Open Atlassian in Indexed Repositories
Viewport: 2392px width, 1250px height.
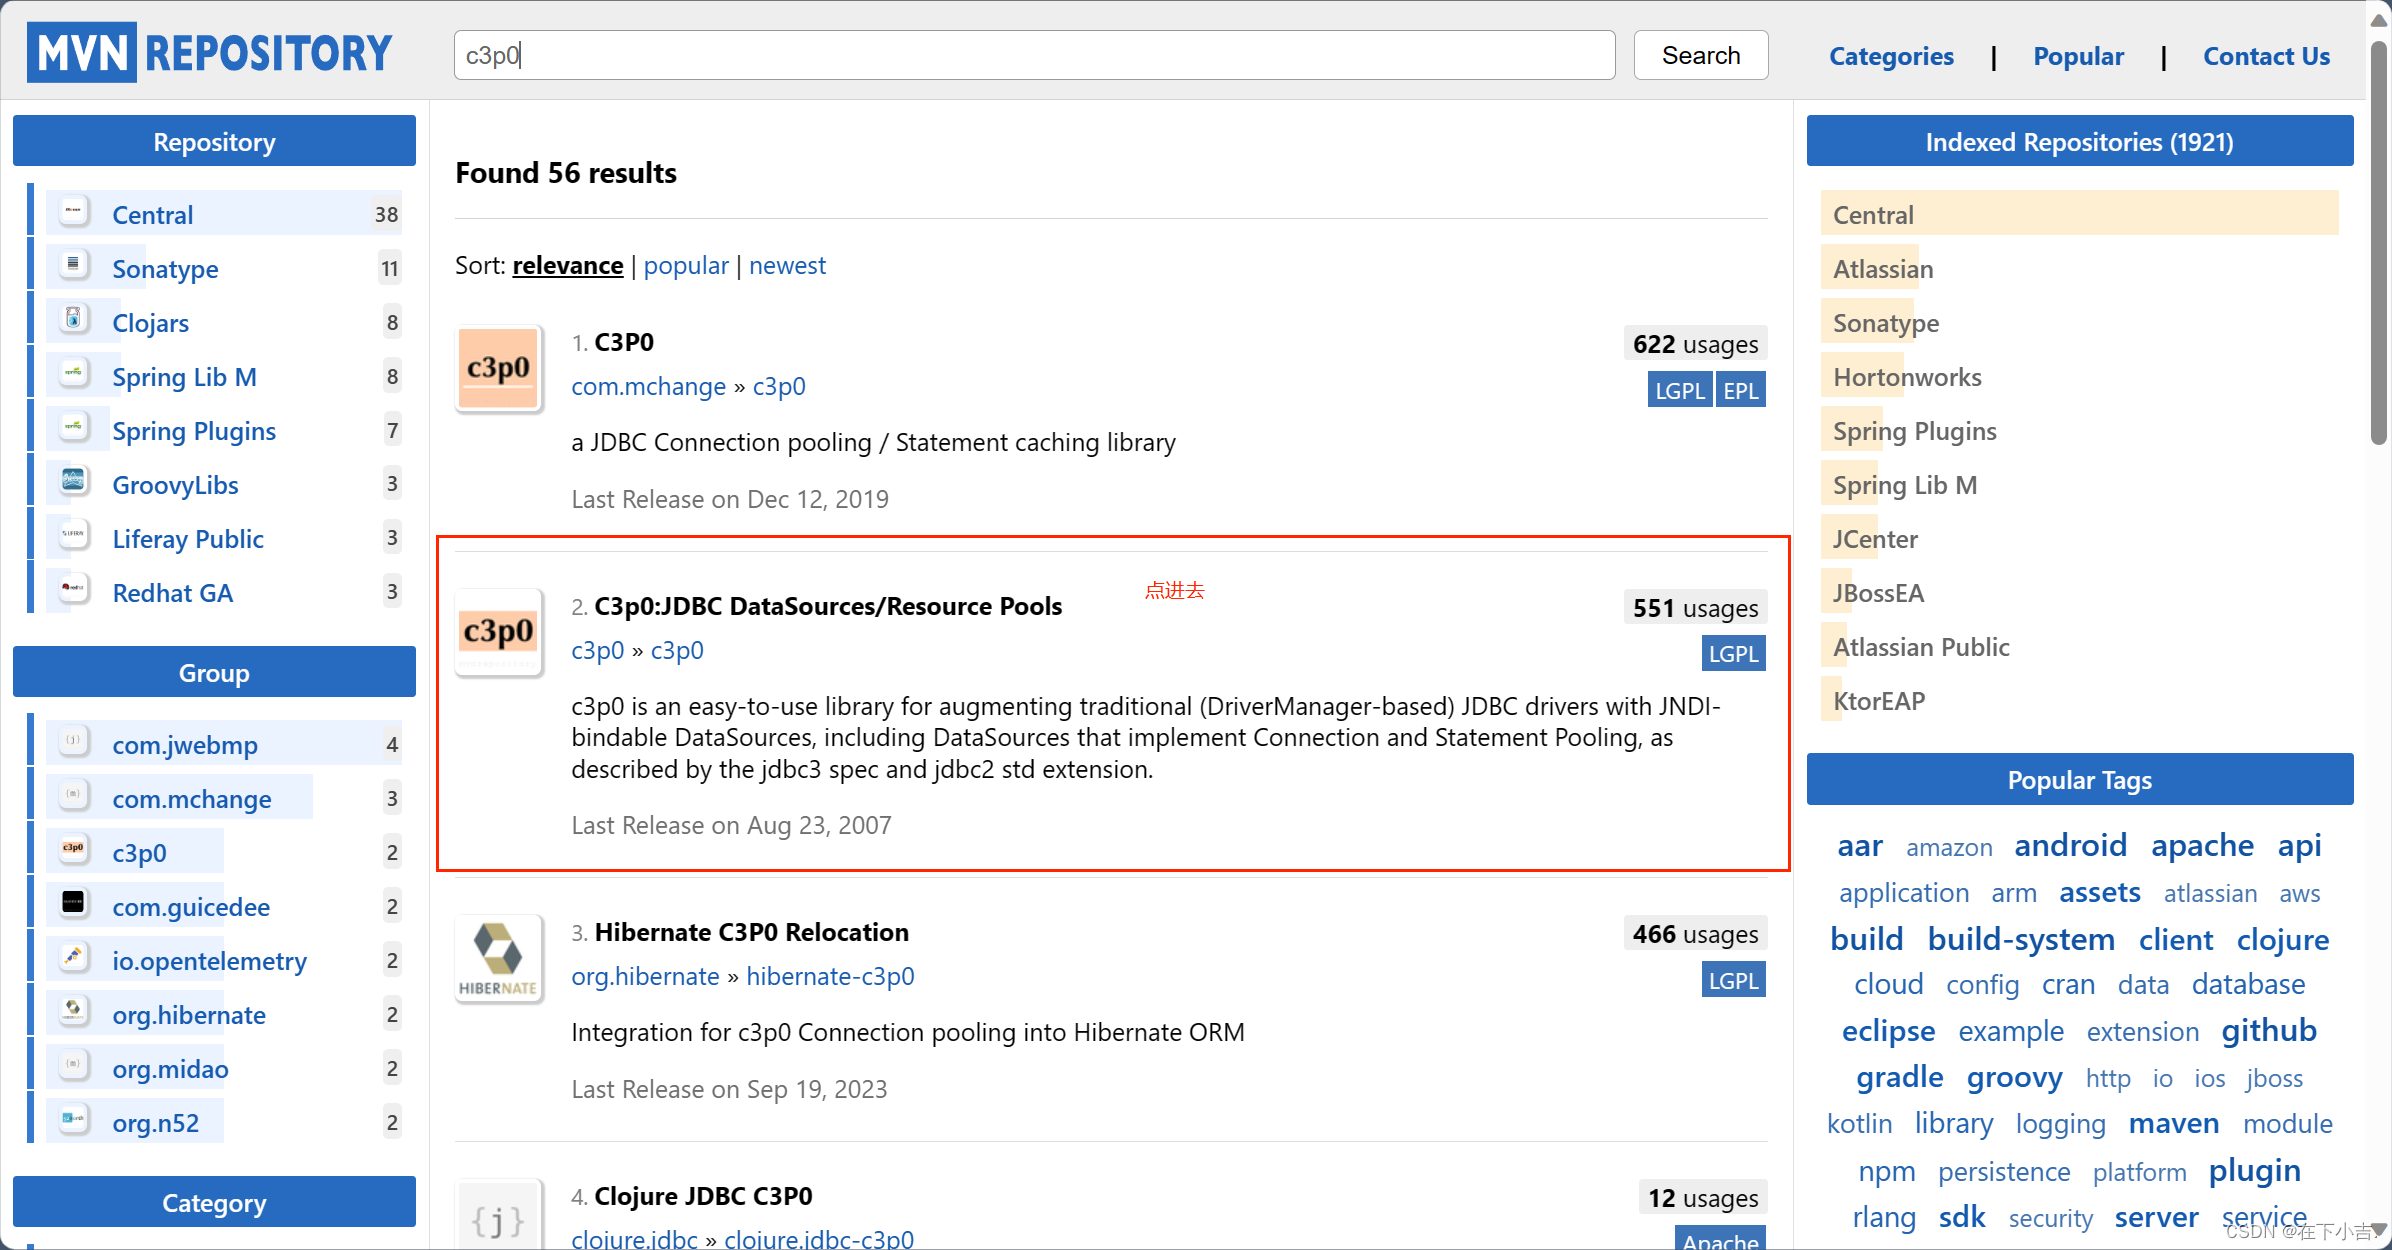point(1883,269)
